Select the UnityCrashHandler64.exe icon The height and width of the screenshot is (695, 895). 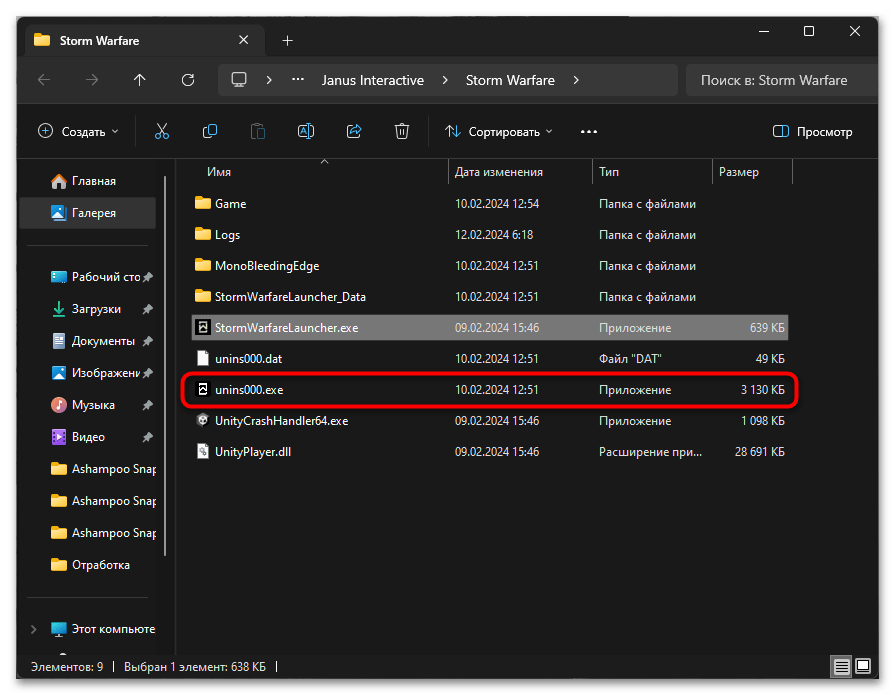[x=203, y=421]
